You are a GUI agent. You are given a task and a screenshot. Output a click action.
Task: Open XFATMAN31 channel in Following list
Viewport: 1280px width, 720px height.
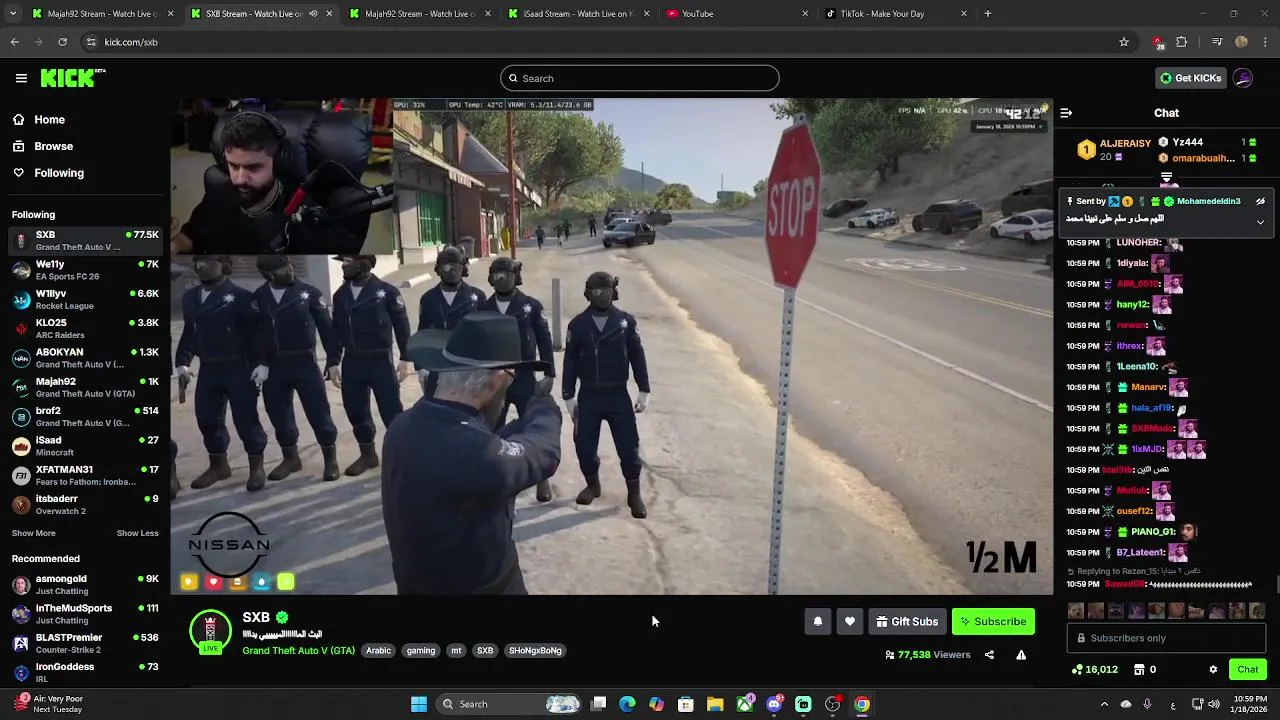click(x=85, y=475)
